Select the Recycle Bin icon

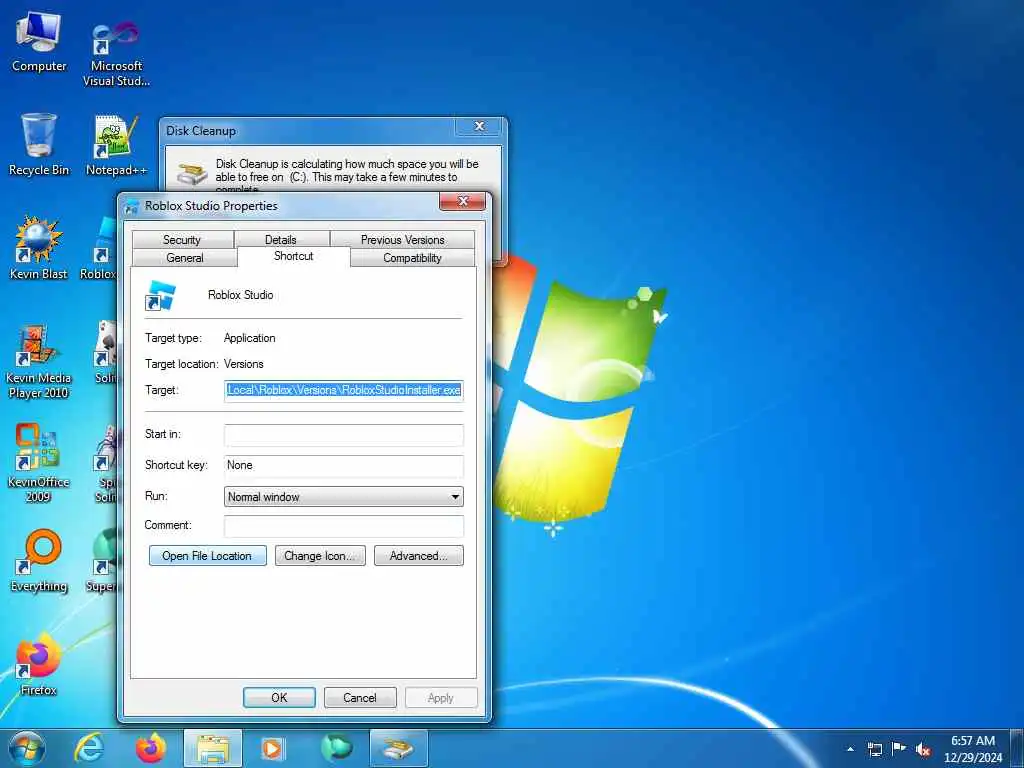39,145
